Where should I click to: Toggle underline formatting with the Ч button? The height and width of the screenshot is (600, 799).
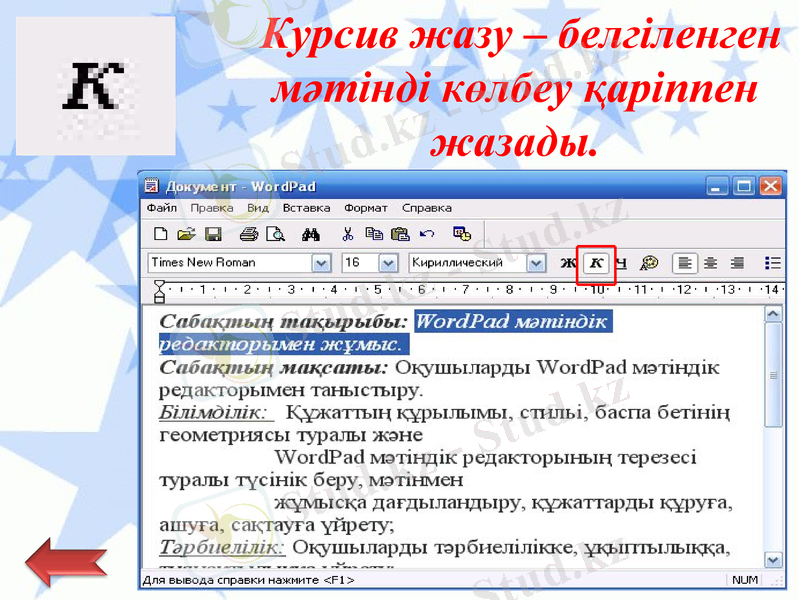pos(621,263)
